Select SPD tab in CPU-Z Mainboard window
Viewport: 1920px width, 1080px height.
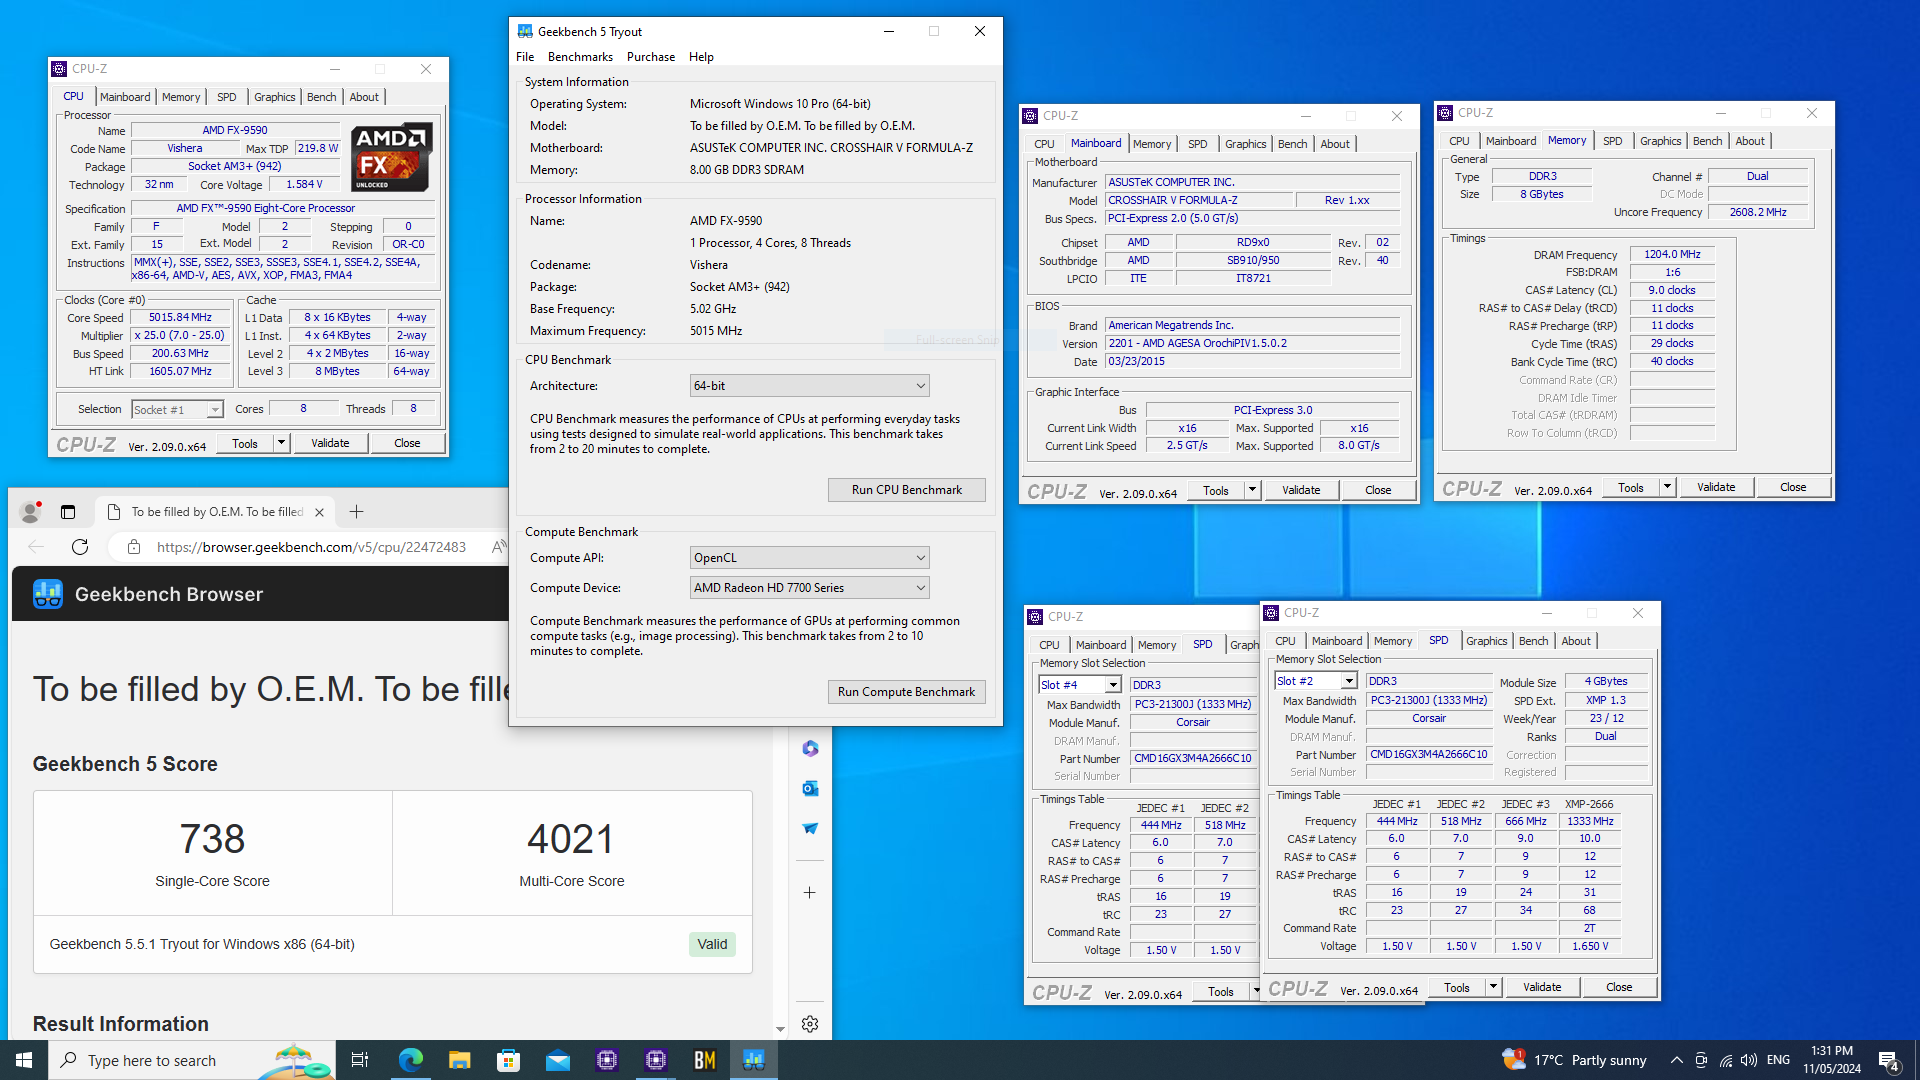click(x=1198, y=144)
